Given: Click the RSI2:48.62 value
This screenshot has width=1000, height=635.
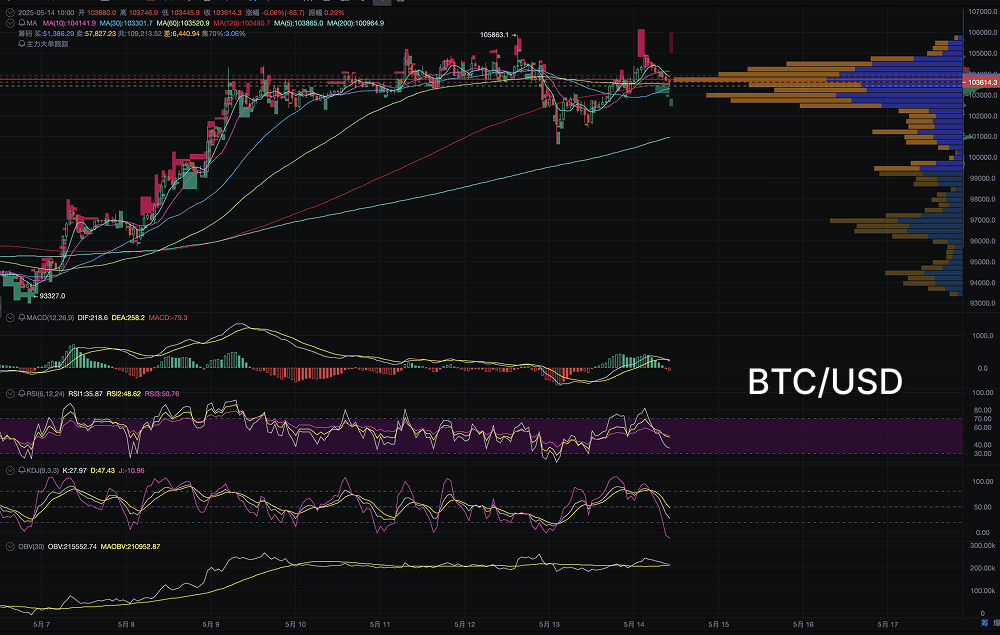Looking at the screenshot, I should click(x=124, y=394).
